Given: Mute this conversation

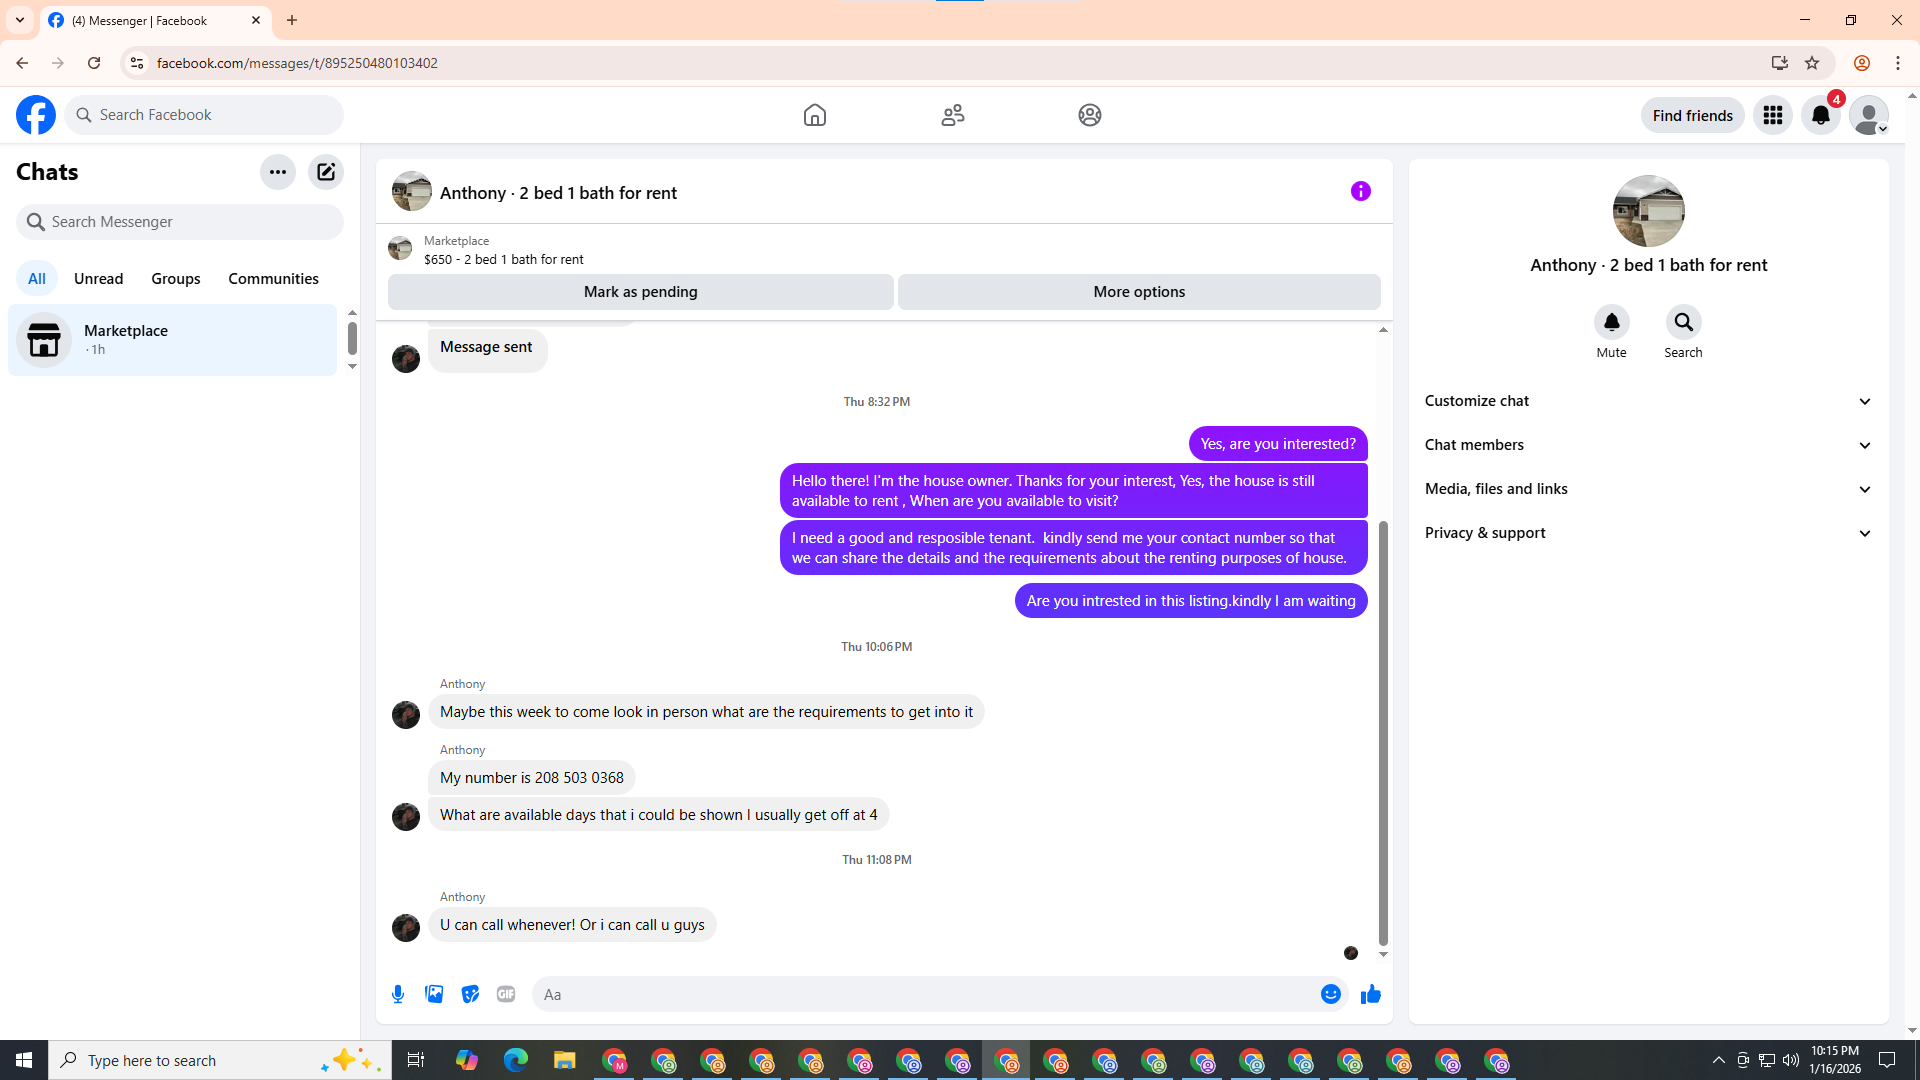Looking at the screenshot, I should point(1611,323).
